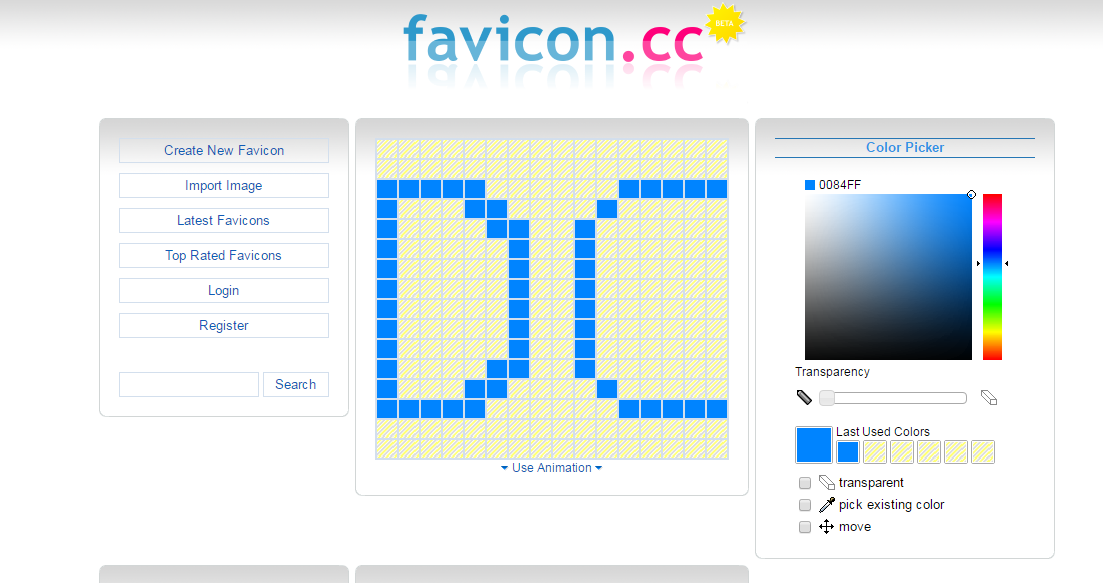
Task: Open Import Image
Action: click(224, 186)
